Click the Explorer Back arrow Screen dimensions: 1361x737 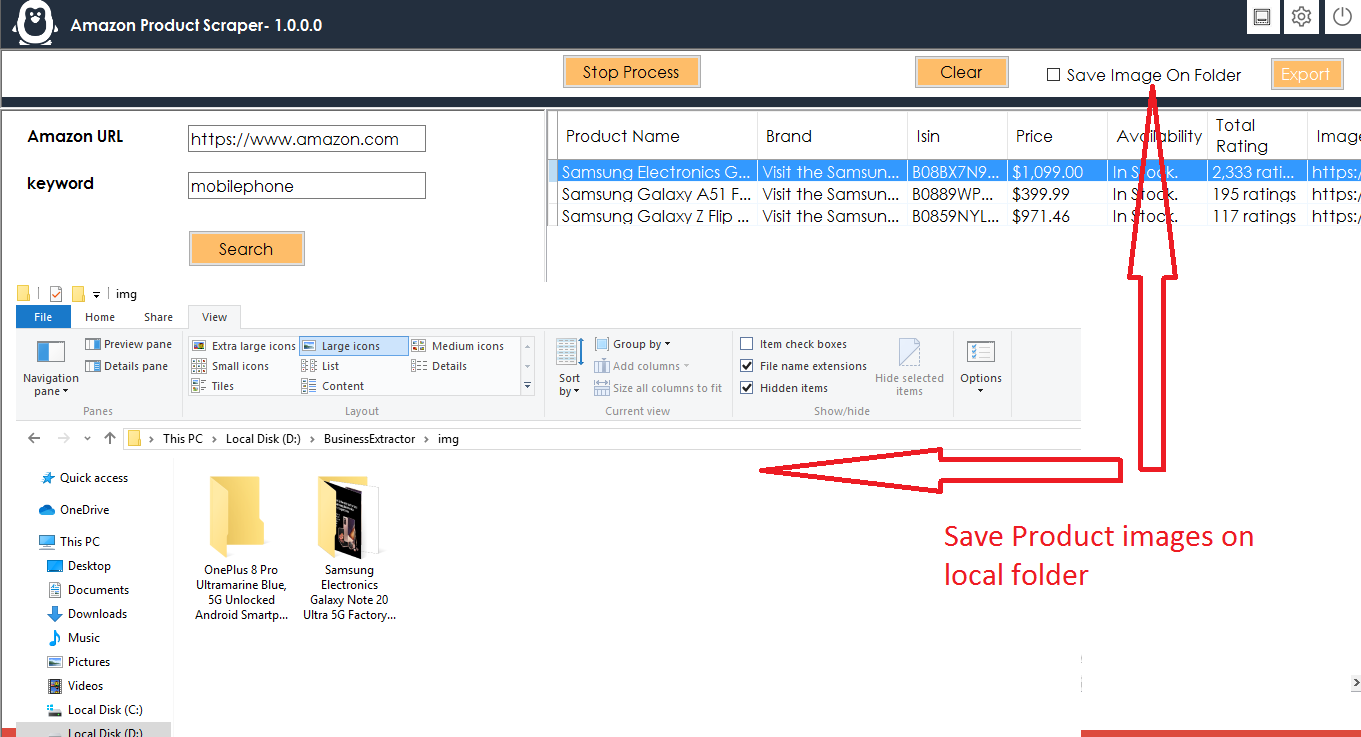[x=34, y=438]
